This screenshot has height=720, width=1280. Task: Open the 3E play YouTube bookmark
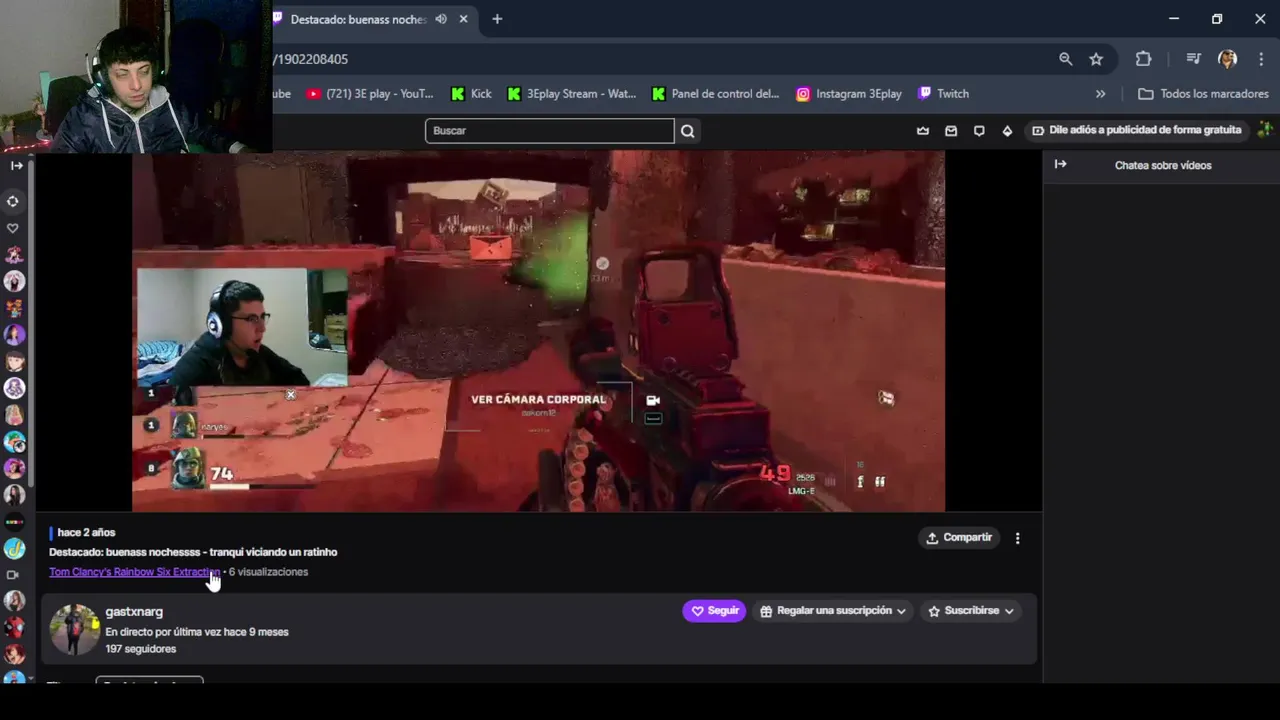point(370,94)
